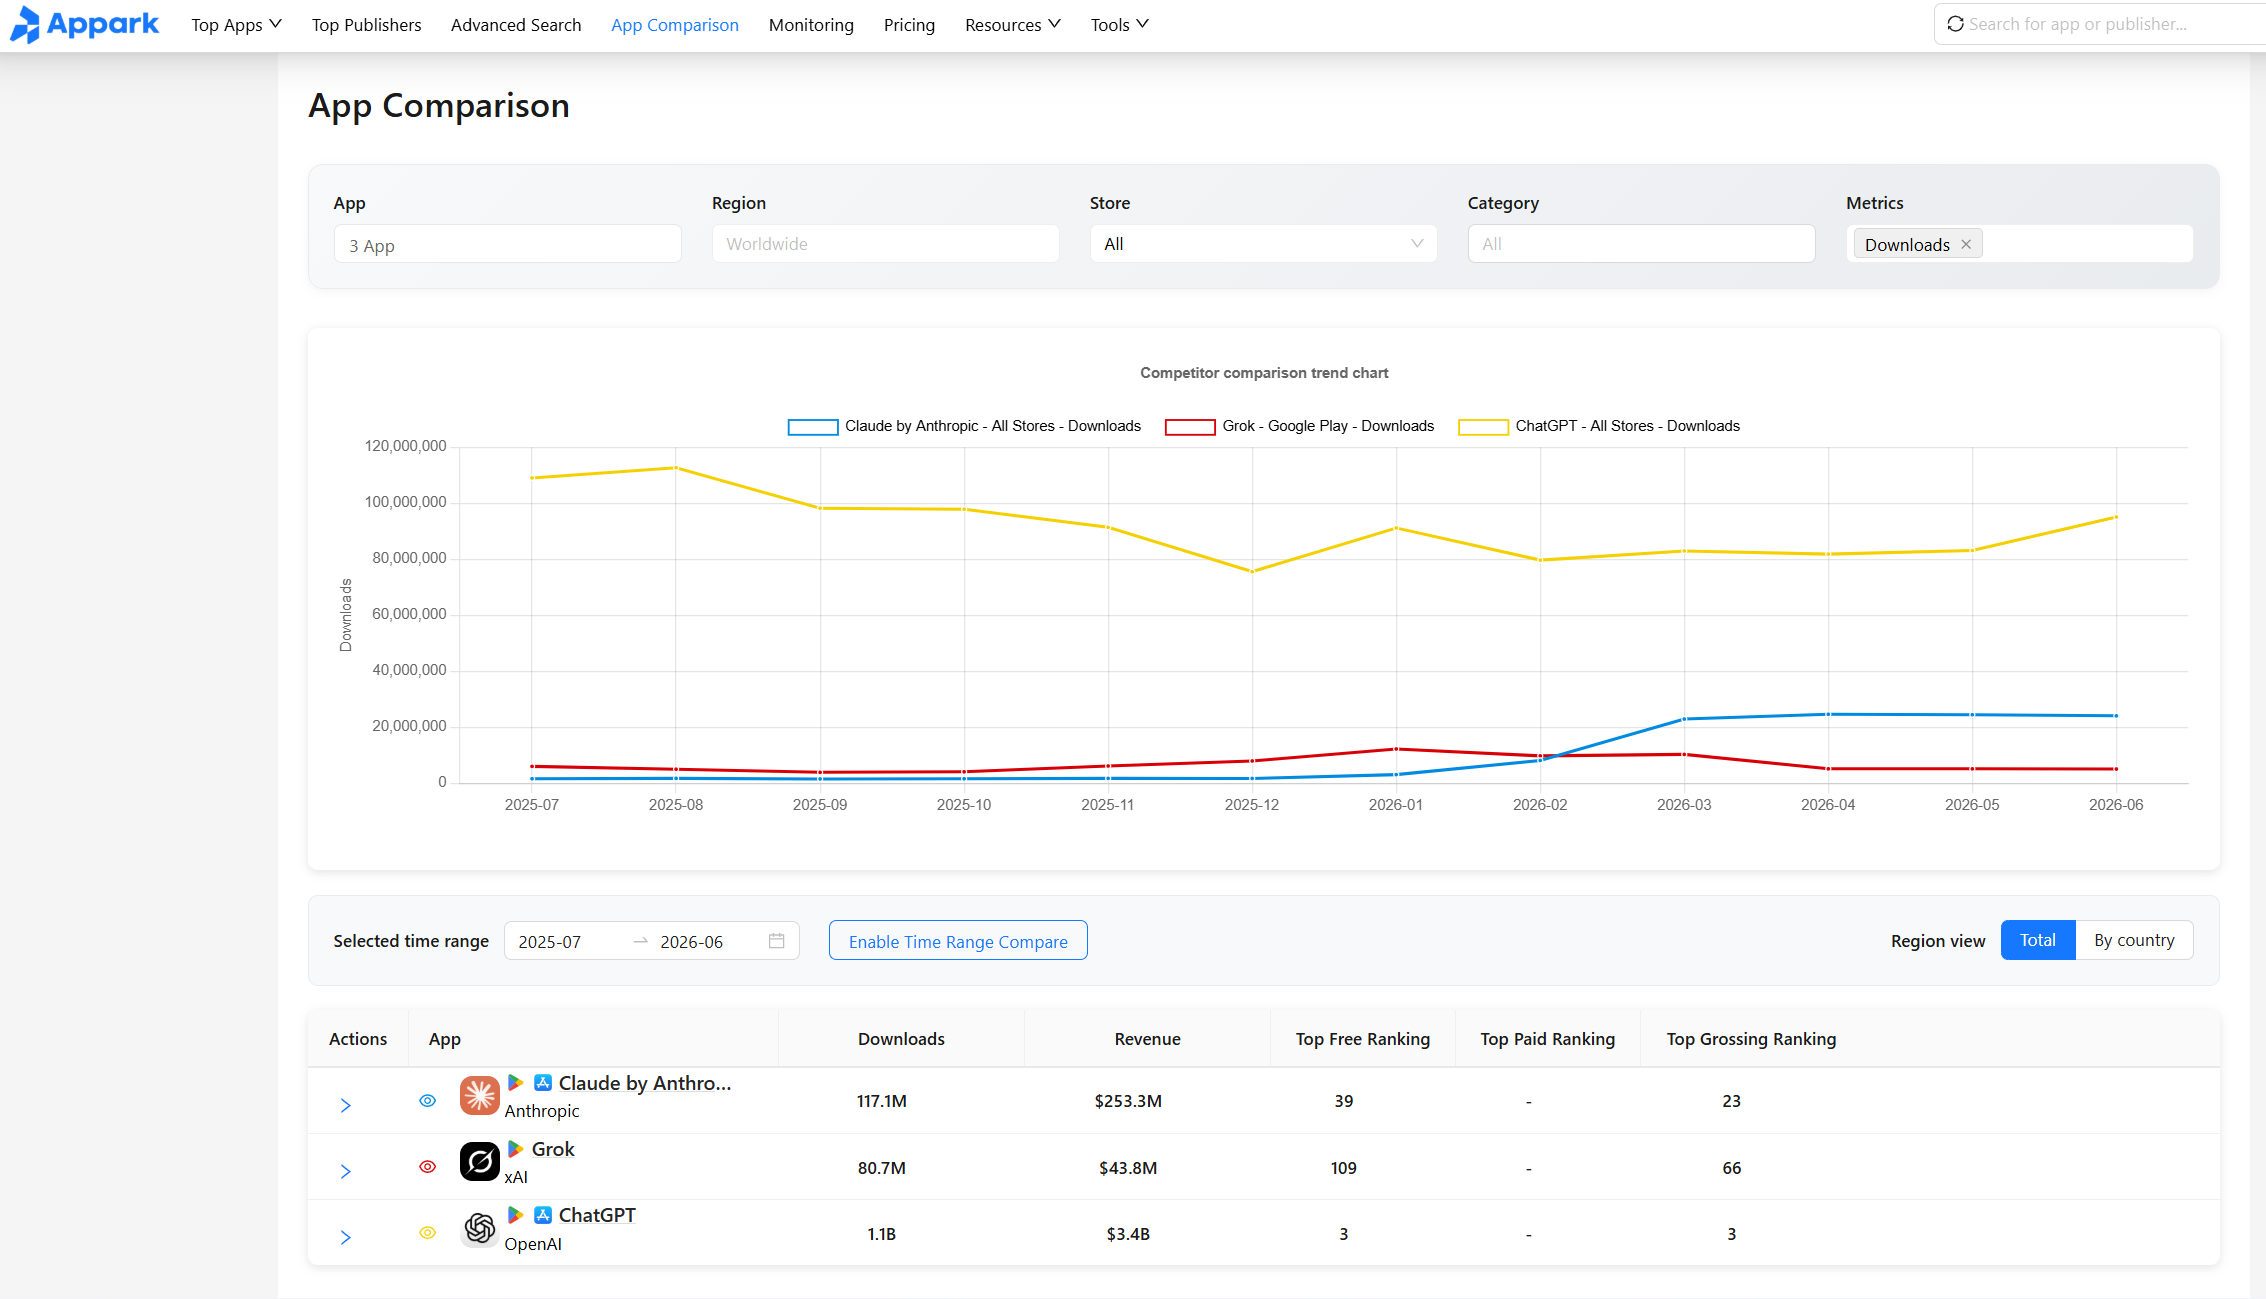The height and width of the screenshot is (1299, 2266).
Task: Click the Metrics selection field
Action: point(2019,244)
